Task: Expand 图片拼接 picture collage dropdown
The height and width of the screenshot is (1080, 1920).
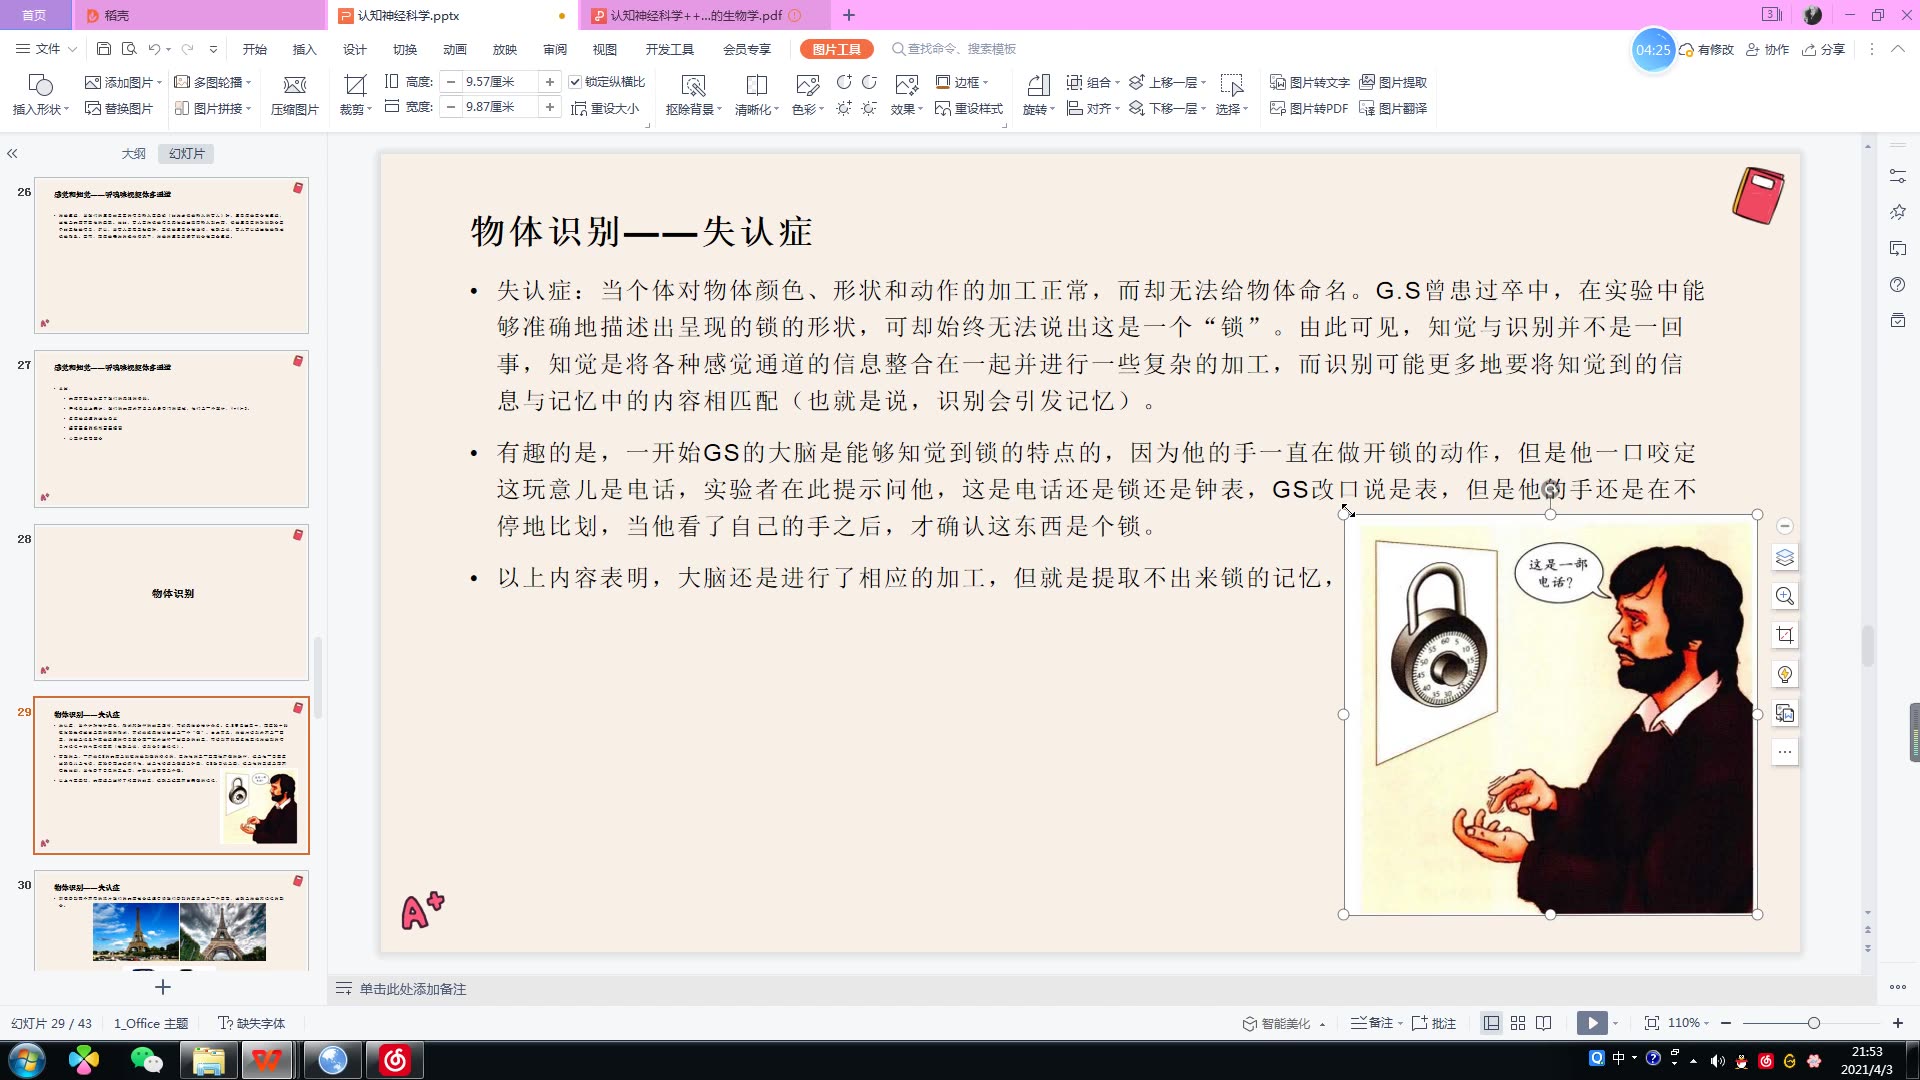Action: click(249, 108)
